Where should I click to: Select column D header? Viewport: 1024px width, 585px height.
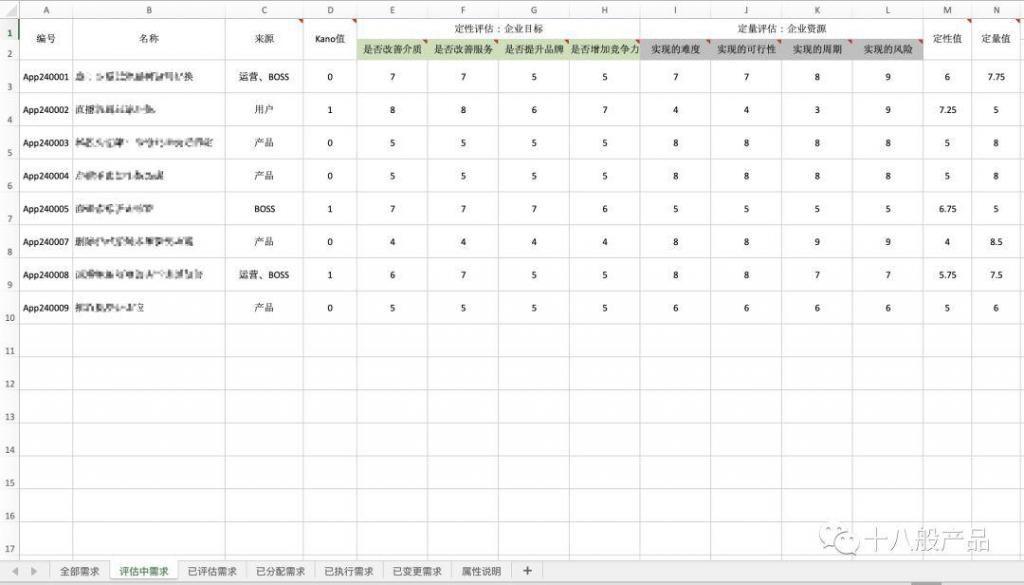pyautogui.click(x=330, y=10)
